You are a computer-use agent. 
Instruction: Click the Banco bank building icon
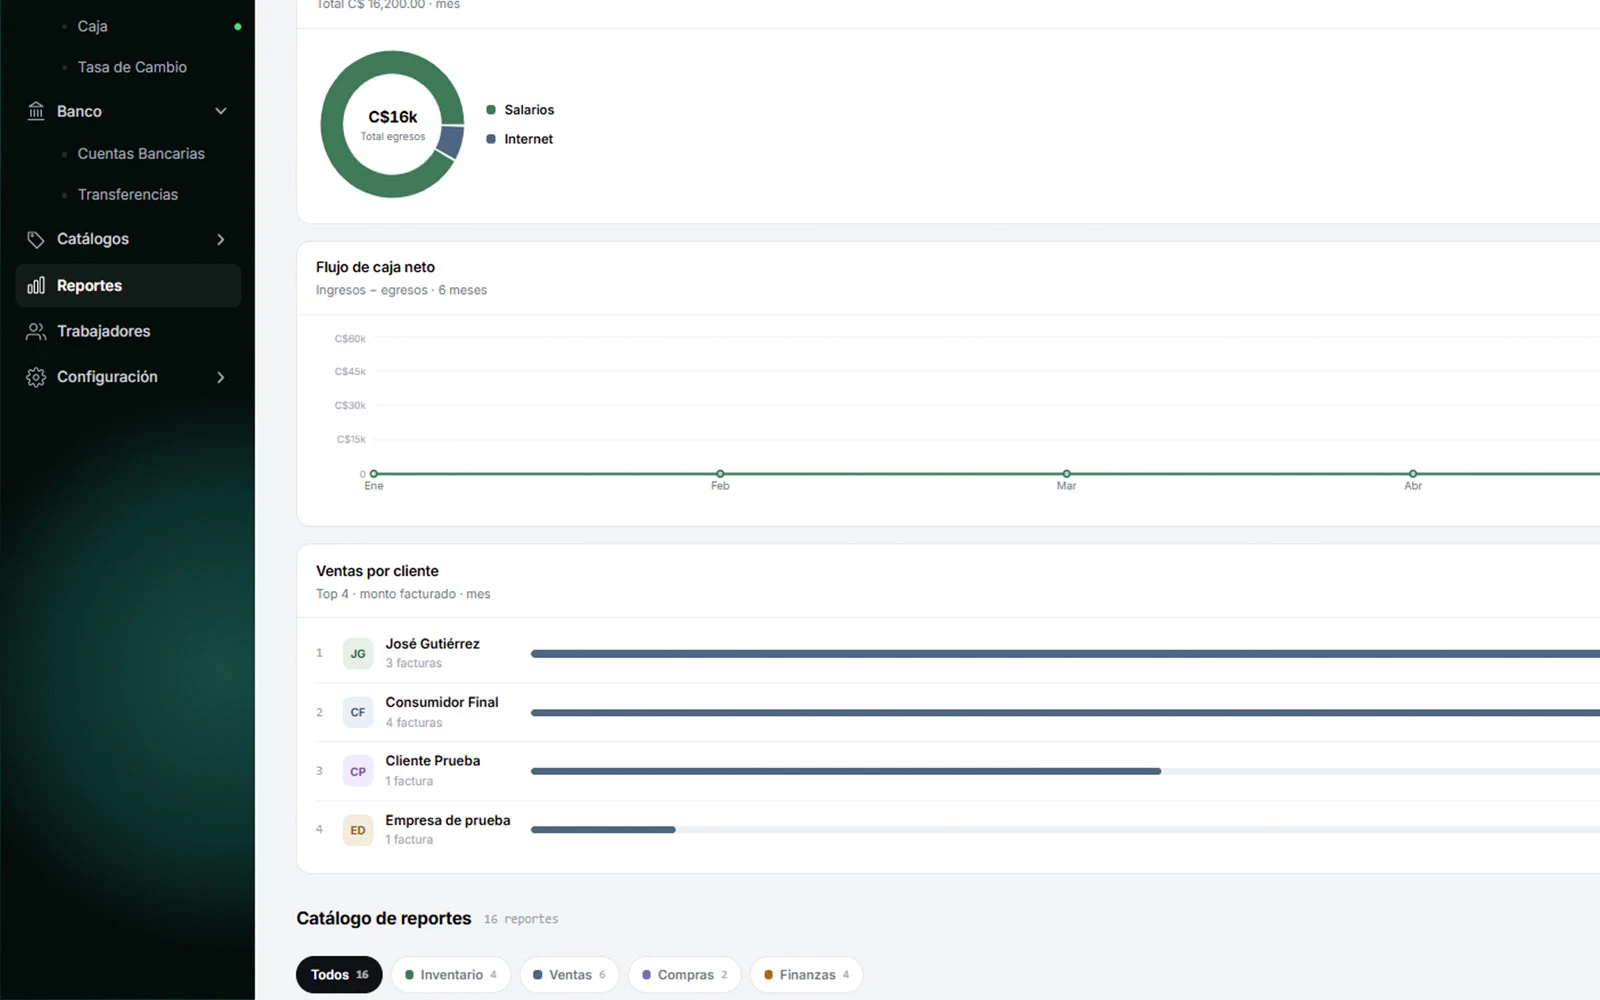[36, 111]
